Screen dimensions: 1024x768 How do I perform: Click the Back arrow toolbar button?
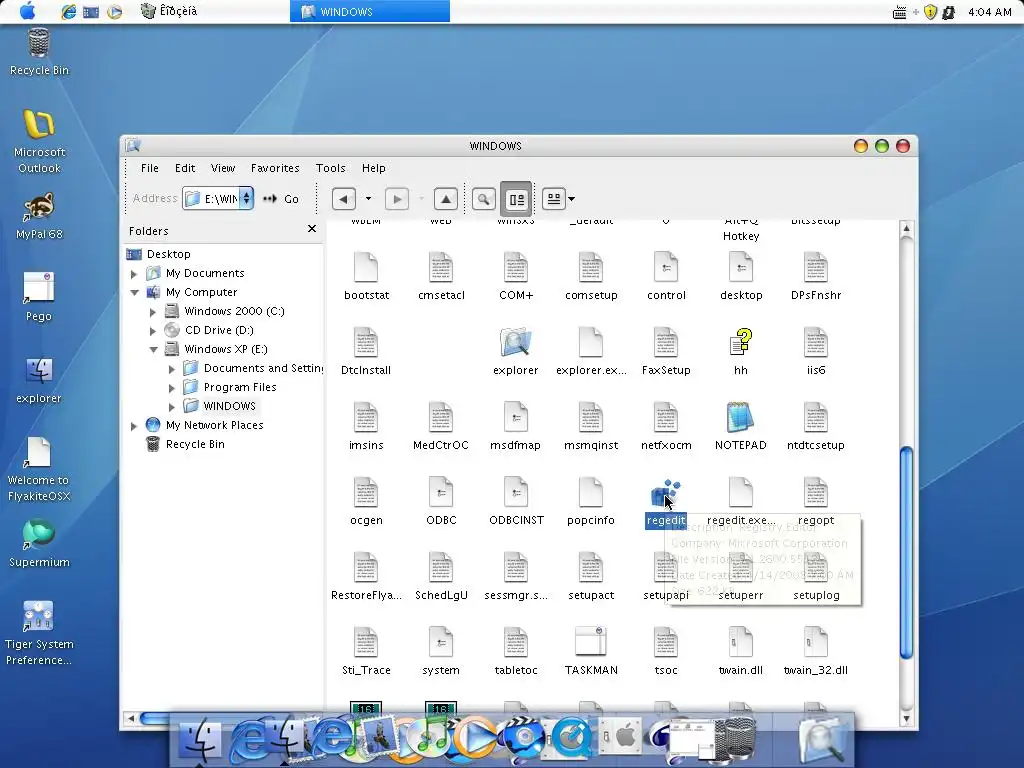pyautogui.click(x=344, y=199)
